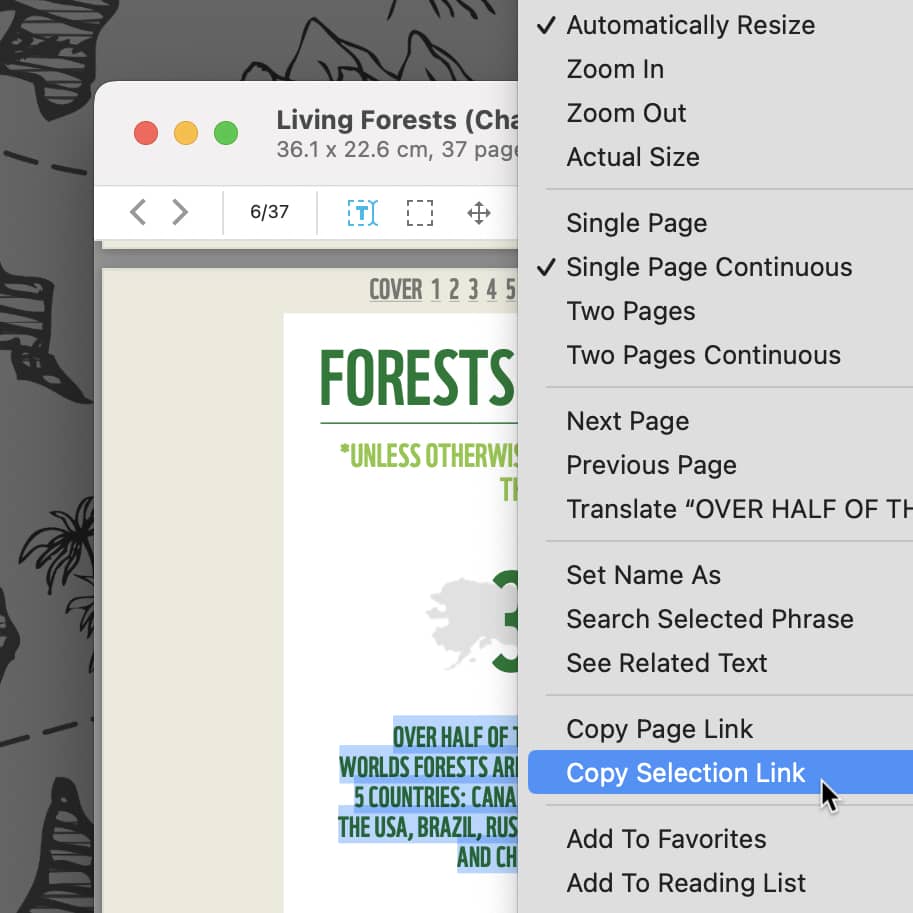
Task: Jump to chapter 3 link
Action: coord(473,289)
